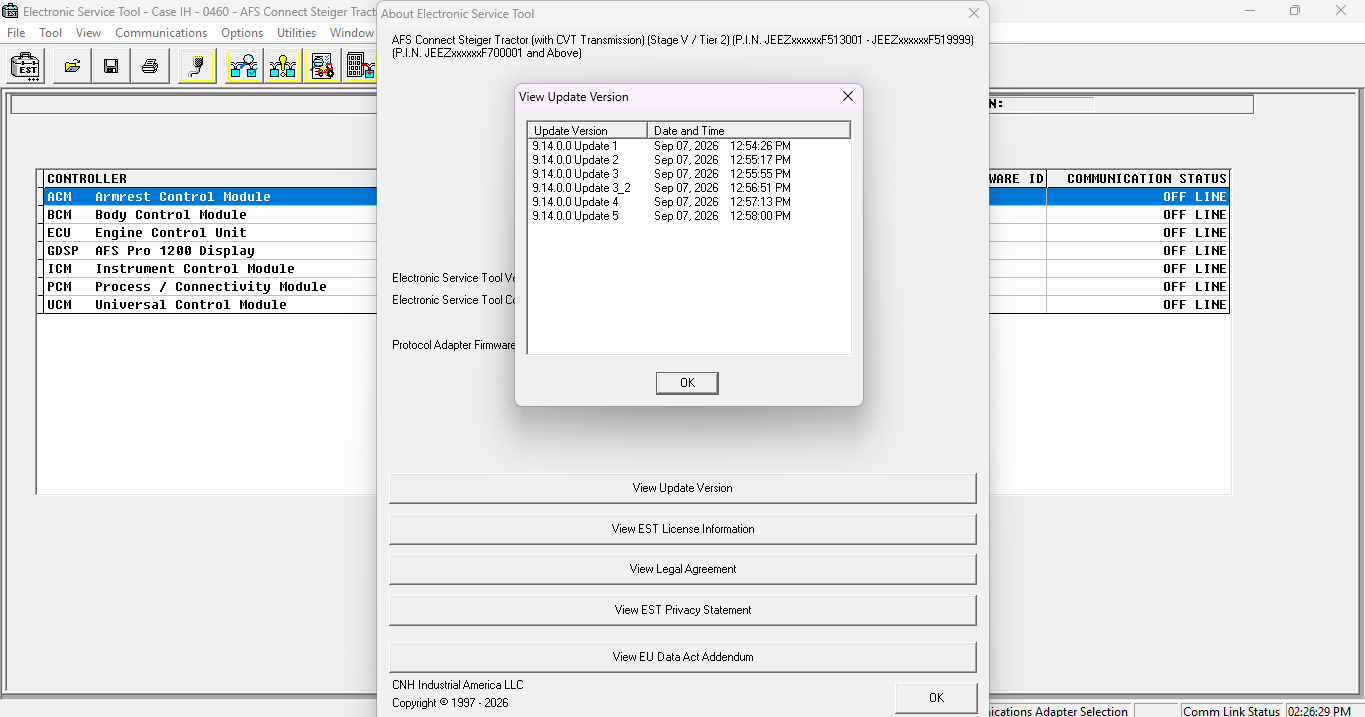Click the Date and Time column header
The height and width of the screenshot is (717, 1365).
coord(749,131)
